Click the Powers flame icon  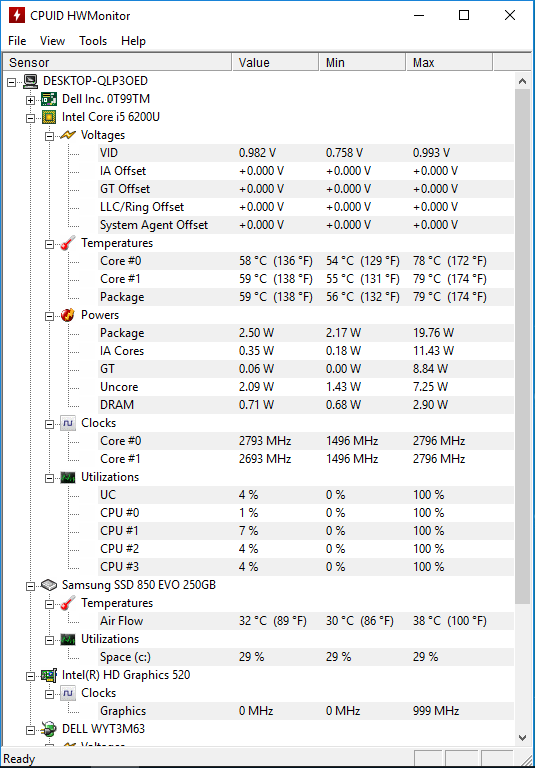[x=68, y=315]
